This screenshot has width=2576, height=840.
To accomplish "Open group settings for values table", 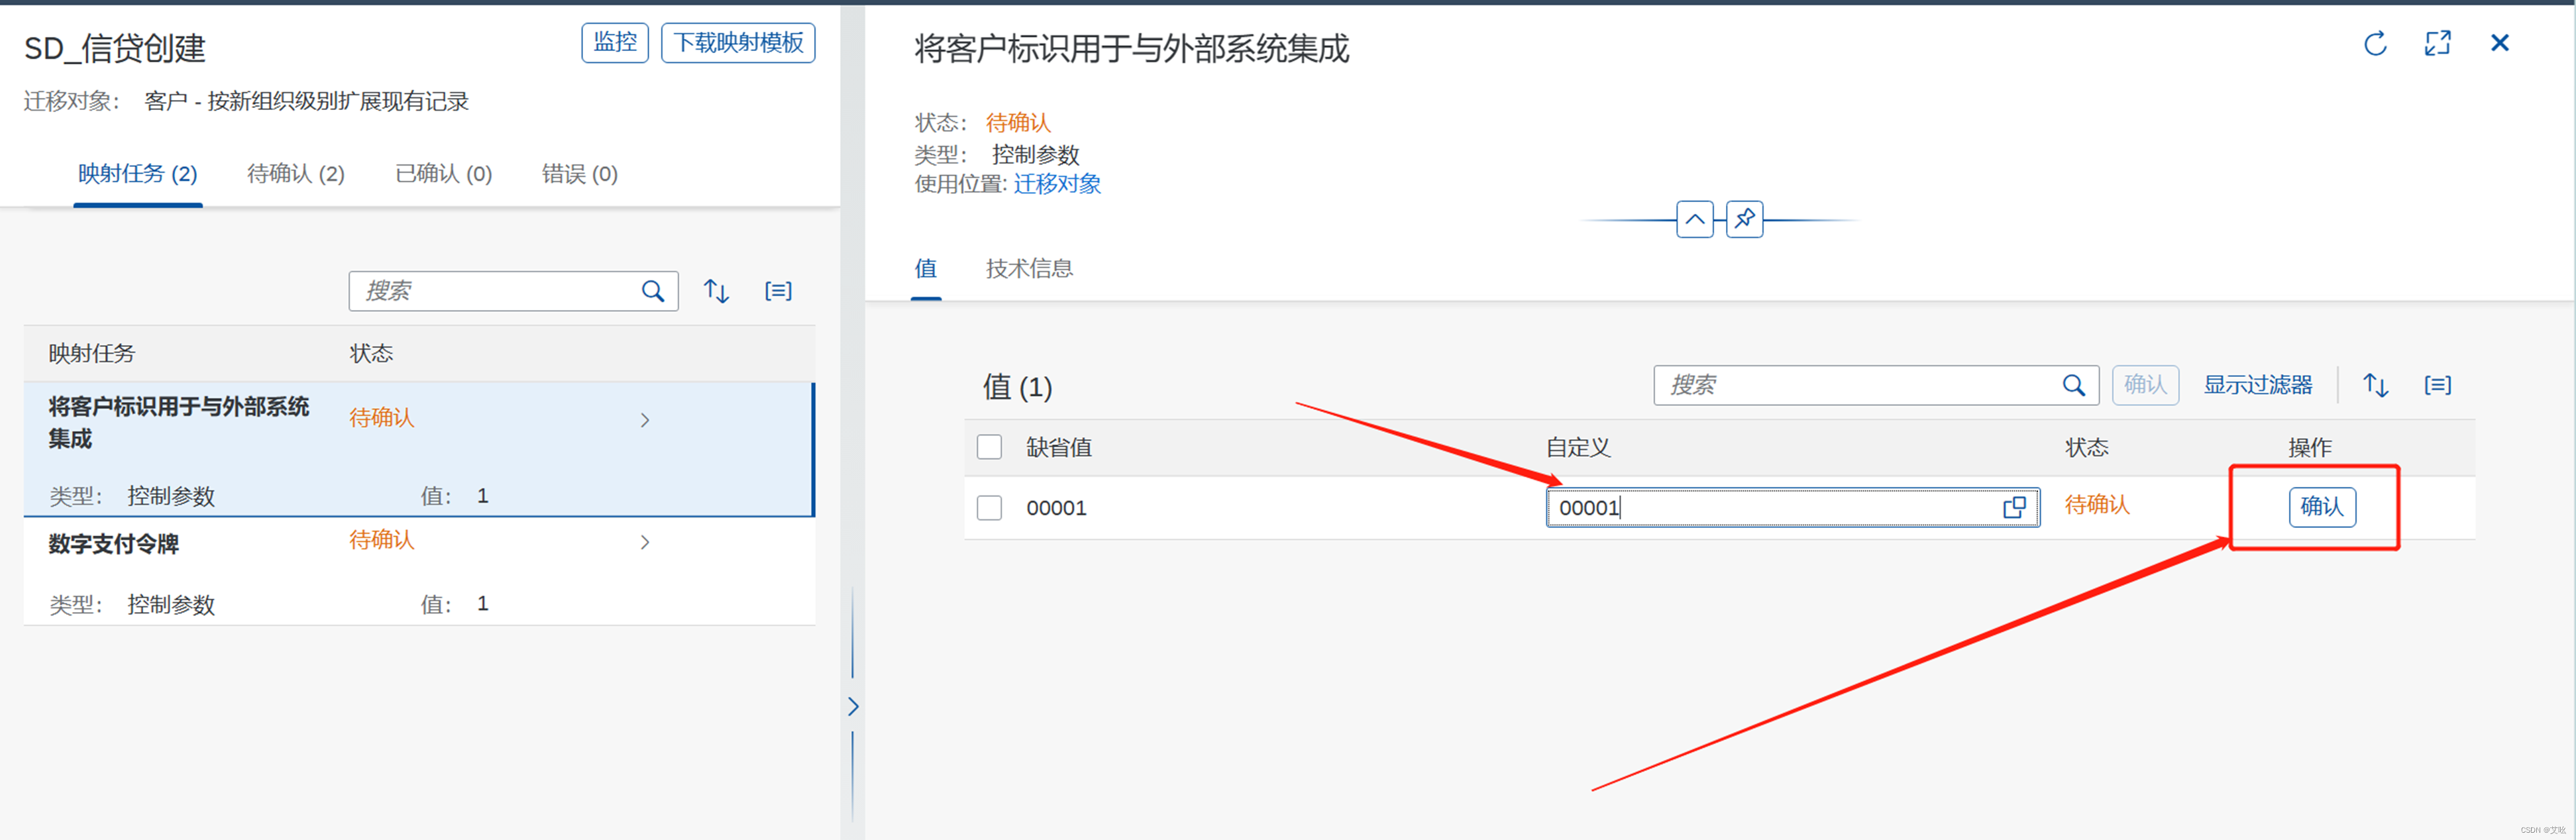I will (2438, 385).
